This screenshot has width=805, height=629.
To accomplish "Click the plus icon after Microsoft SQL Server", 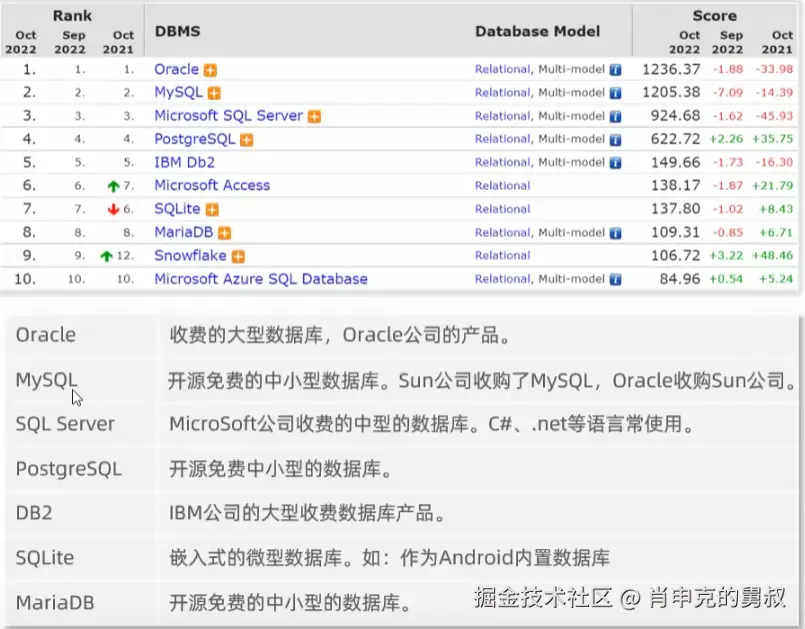I will 314,117.
